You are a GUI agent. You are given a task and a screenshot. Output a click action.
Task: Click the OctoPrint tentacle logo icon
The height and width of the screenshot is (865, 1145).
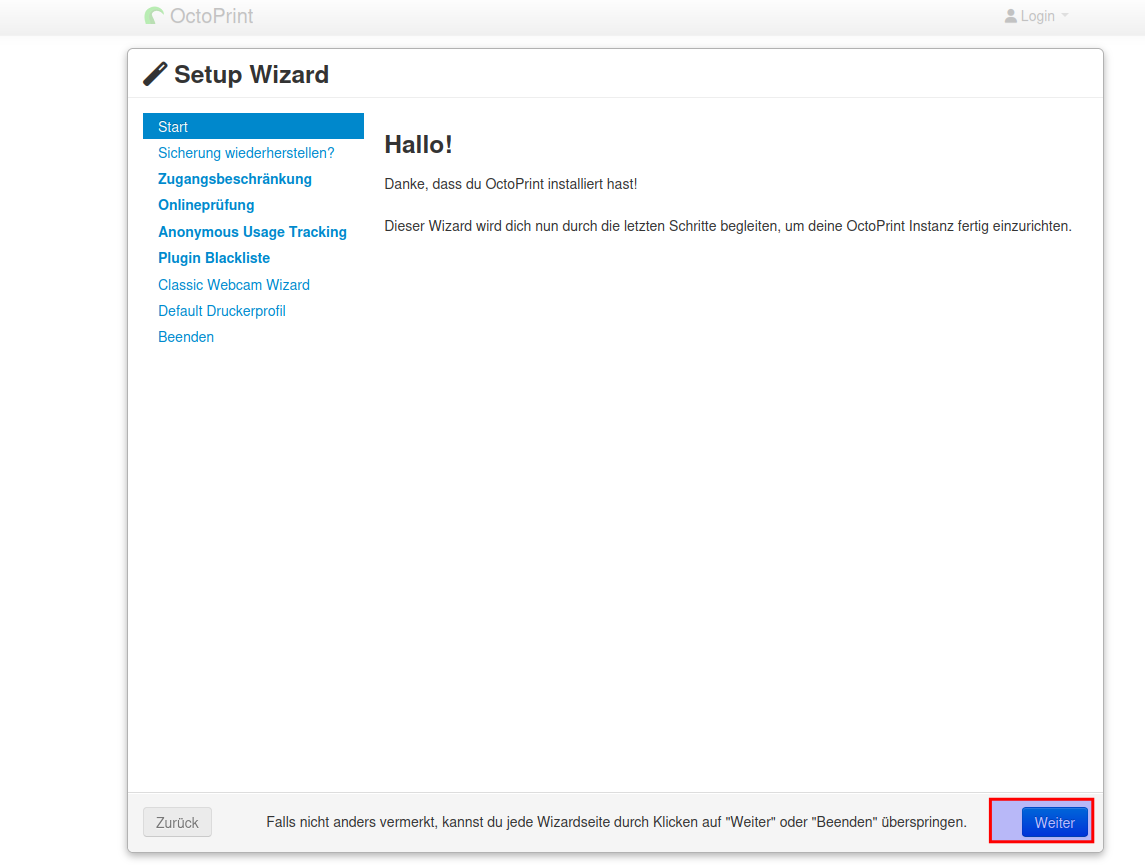(x=154, y=16)
